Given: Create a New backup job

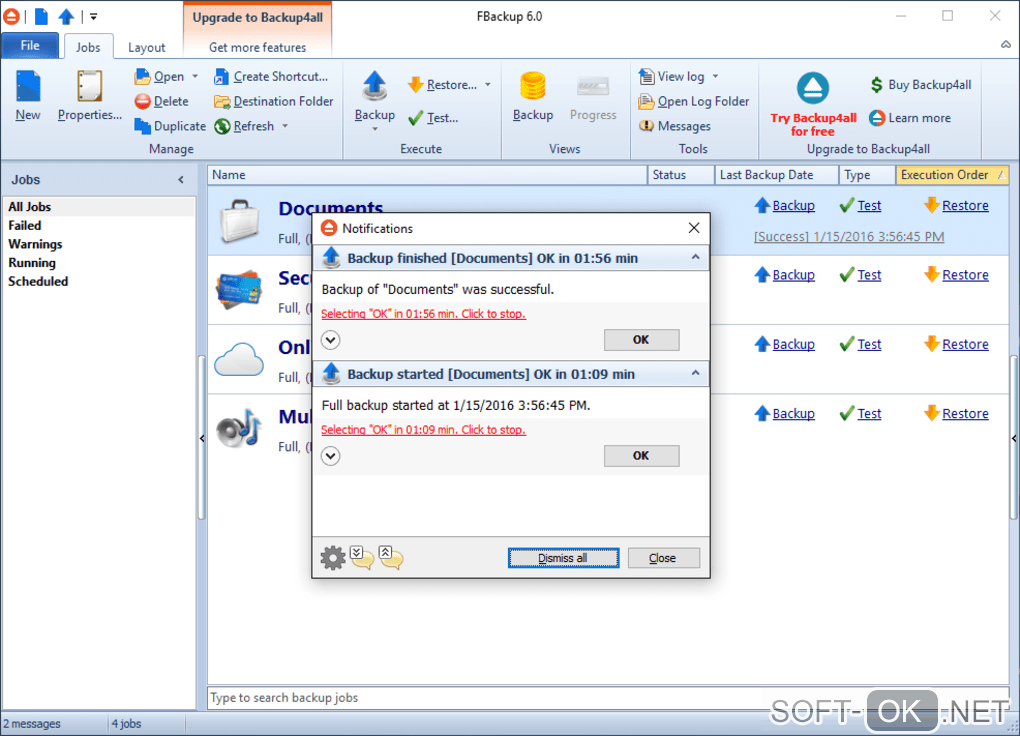Looking at the screenshot, I should [28, 96].
